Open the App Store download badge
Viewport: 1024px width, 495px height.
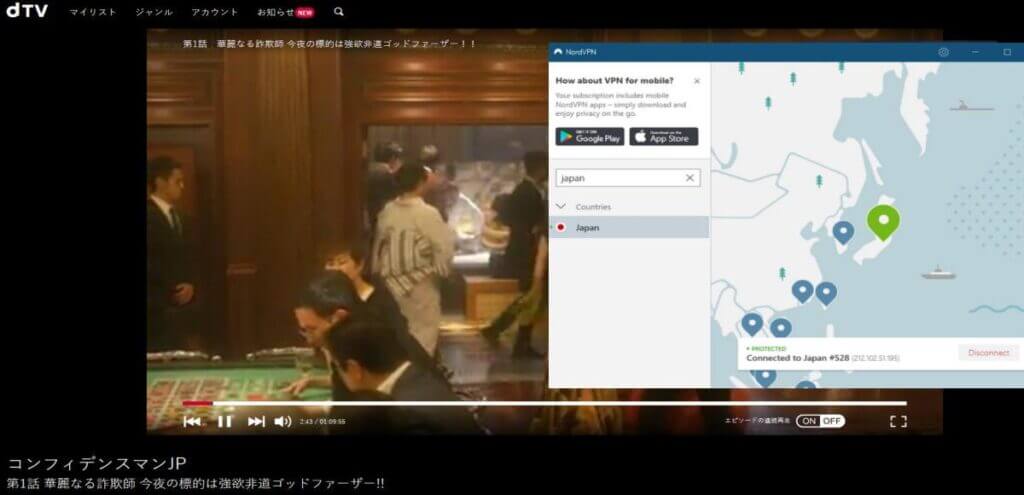(x=664, y=136)
